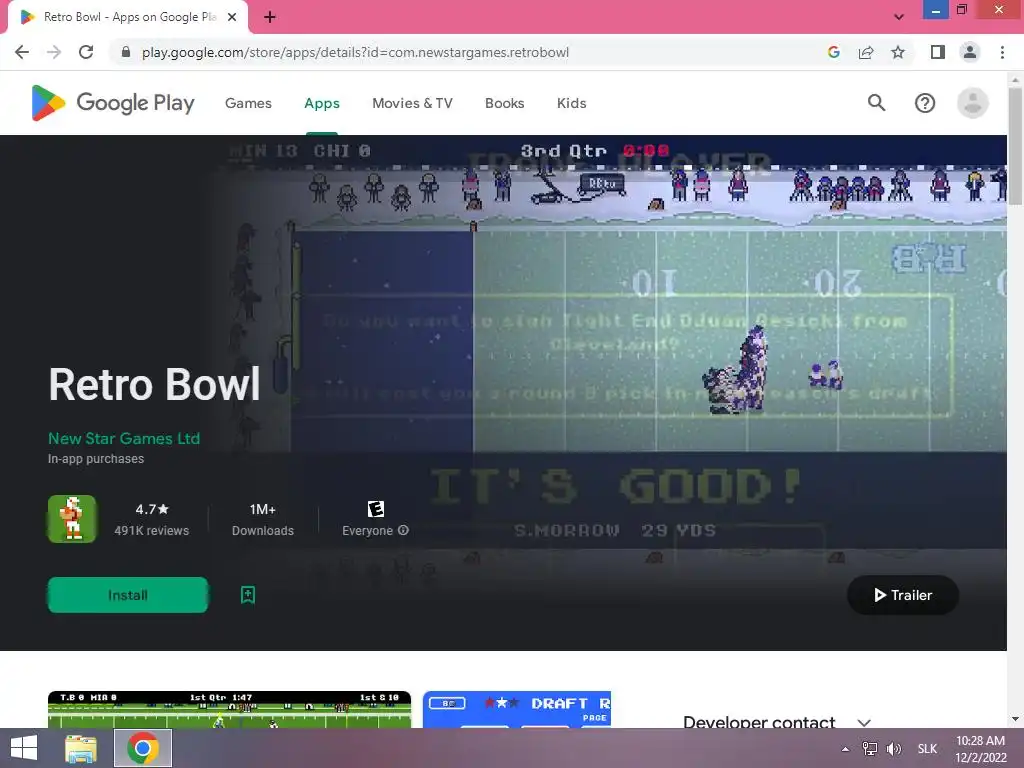
Task: Expand the Developer contact section
Action: 864,722
